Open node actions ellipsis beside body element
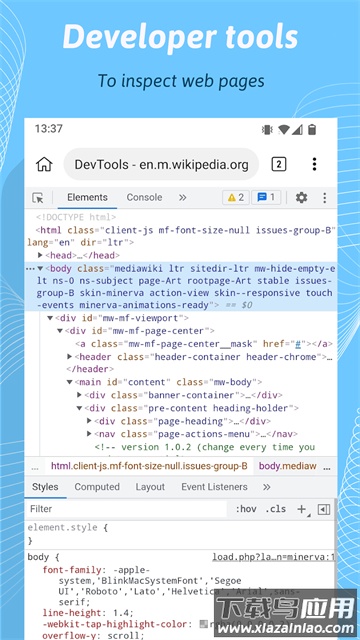This screenshot has width=360, height=640. tap(30, 269)
